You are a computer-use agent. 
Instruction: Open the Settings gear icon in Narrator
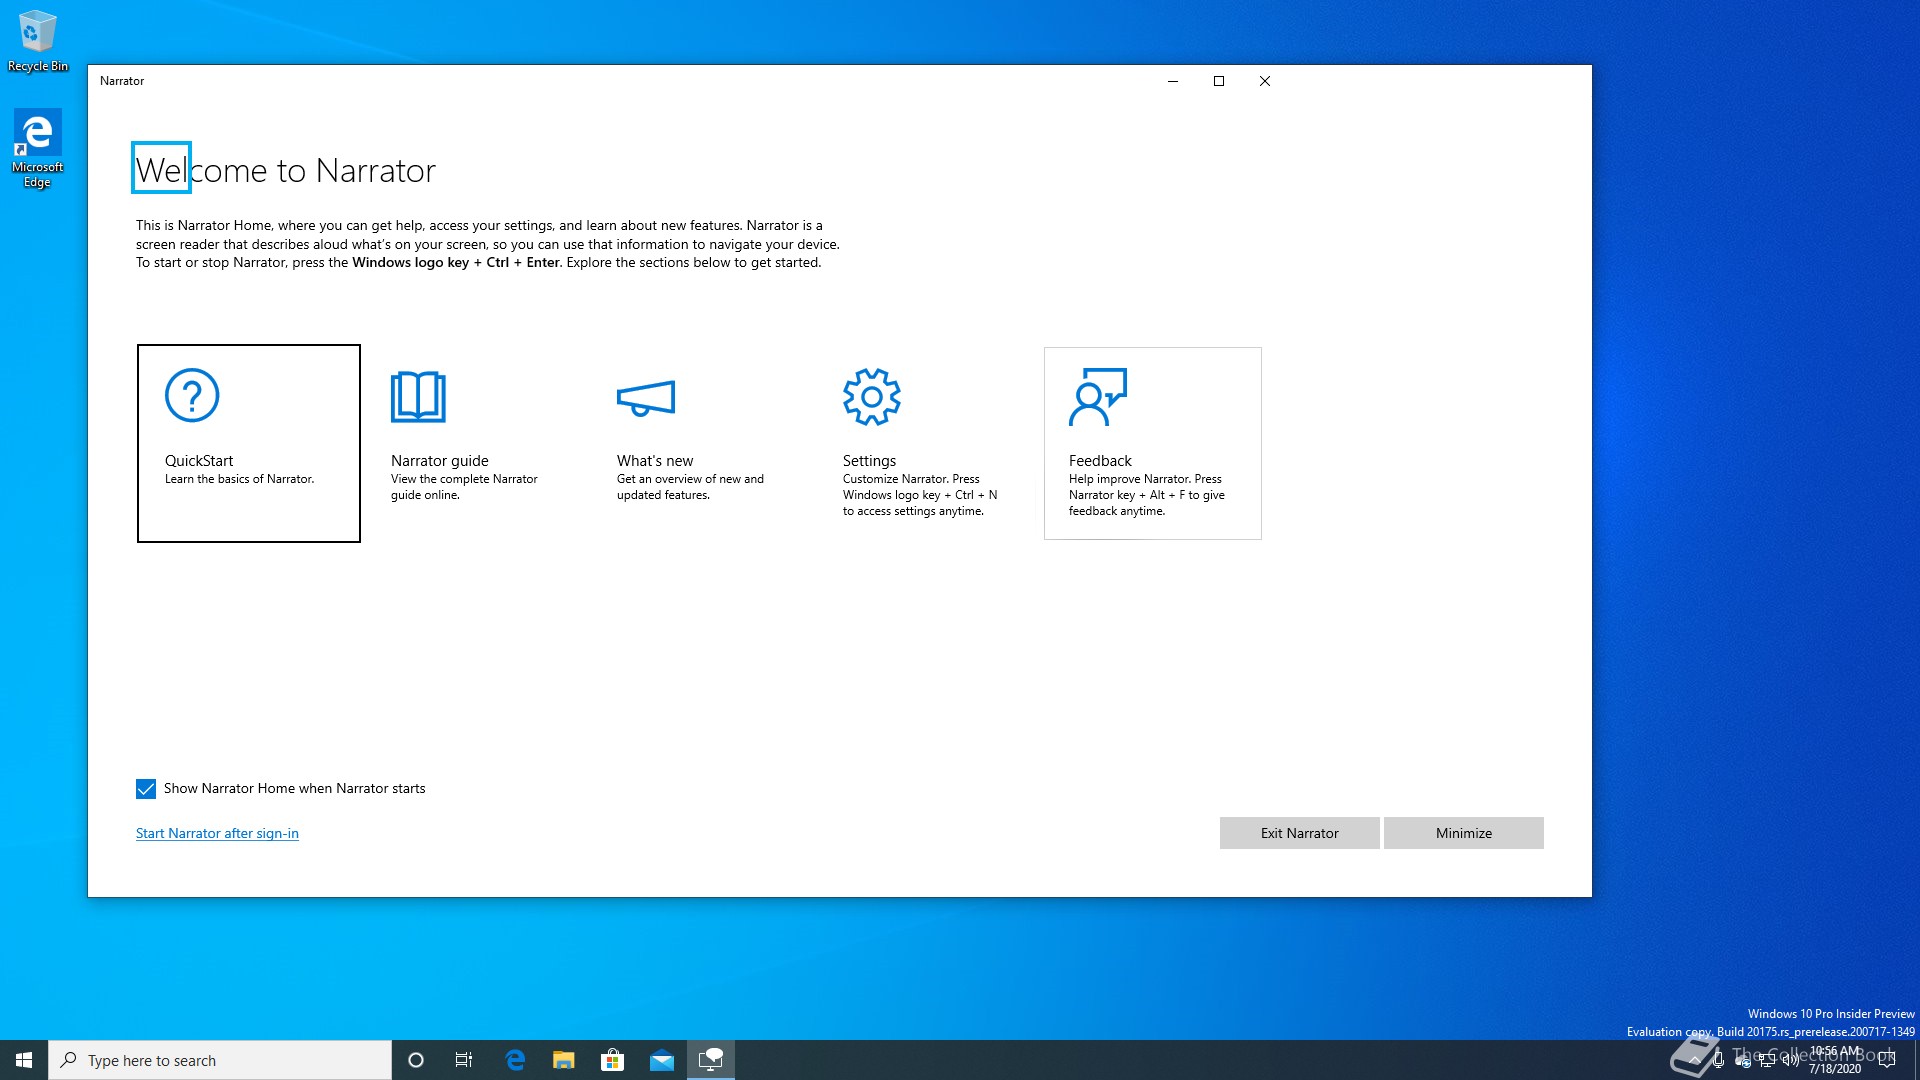pyautogui.click(x=871, y=397)
